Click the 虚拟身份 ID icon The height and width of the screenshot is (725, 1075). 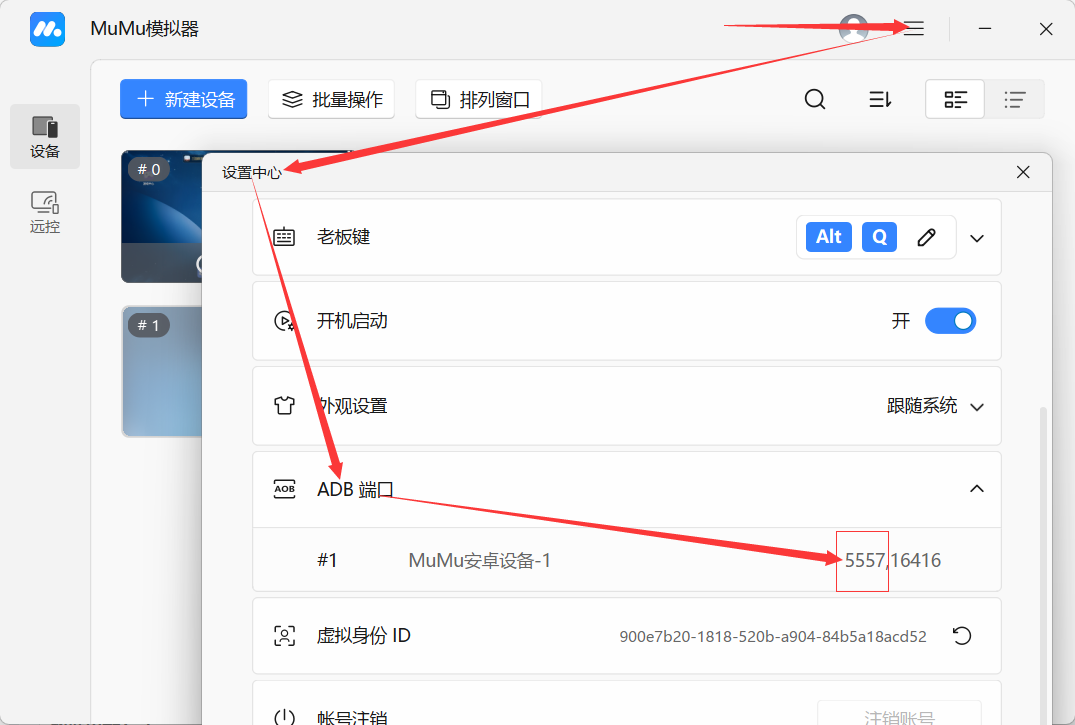point(284,636)
